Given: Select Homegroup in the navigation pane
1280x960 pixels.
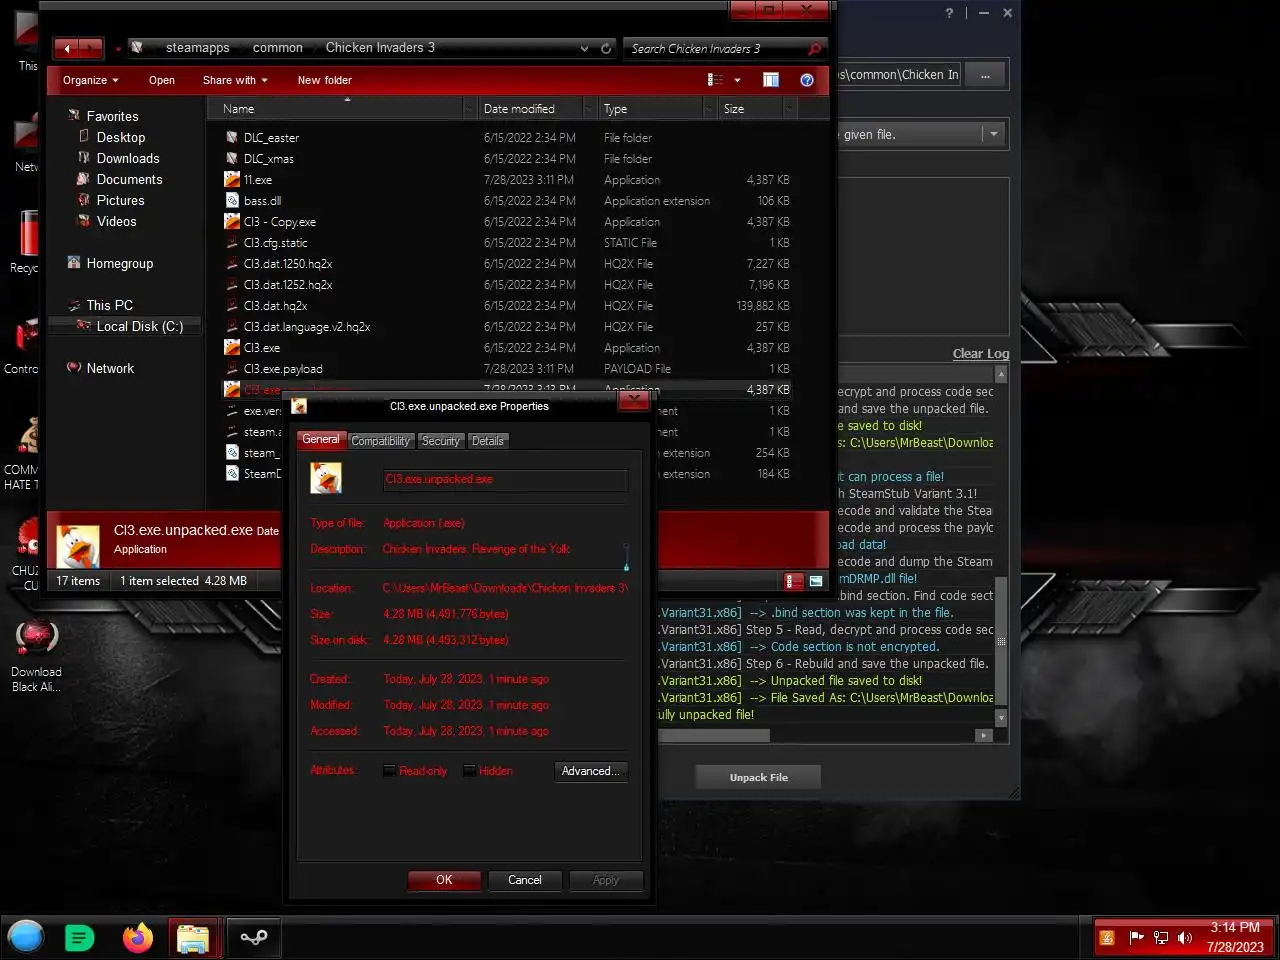Looking at the screenshot, I should (119, 263).
